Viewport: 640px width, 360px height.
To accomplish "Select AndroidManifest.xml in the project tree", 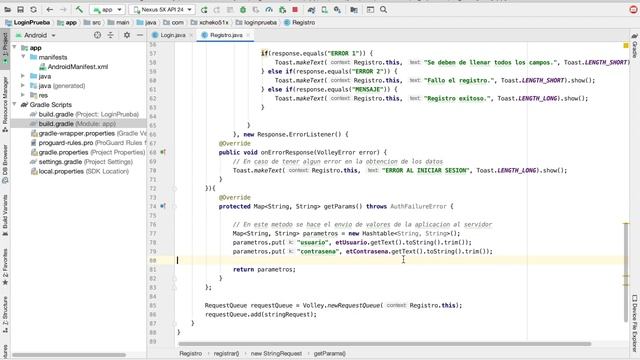I will pyautogui.click(x=73, y=67).
